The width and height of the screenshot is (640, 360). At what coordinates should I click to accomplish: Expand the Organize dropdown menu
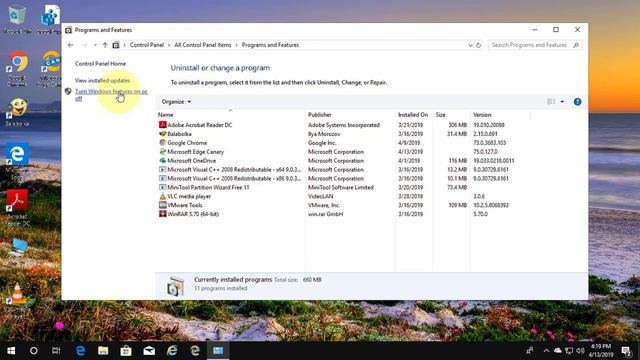(x=176, y=102)
